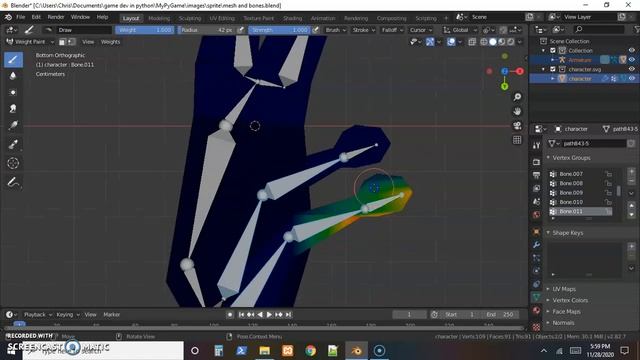Toggle Bone.007 vertex group lock

click(609, 174)
